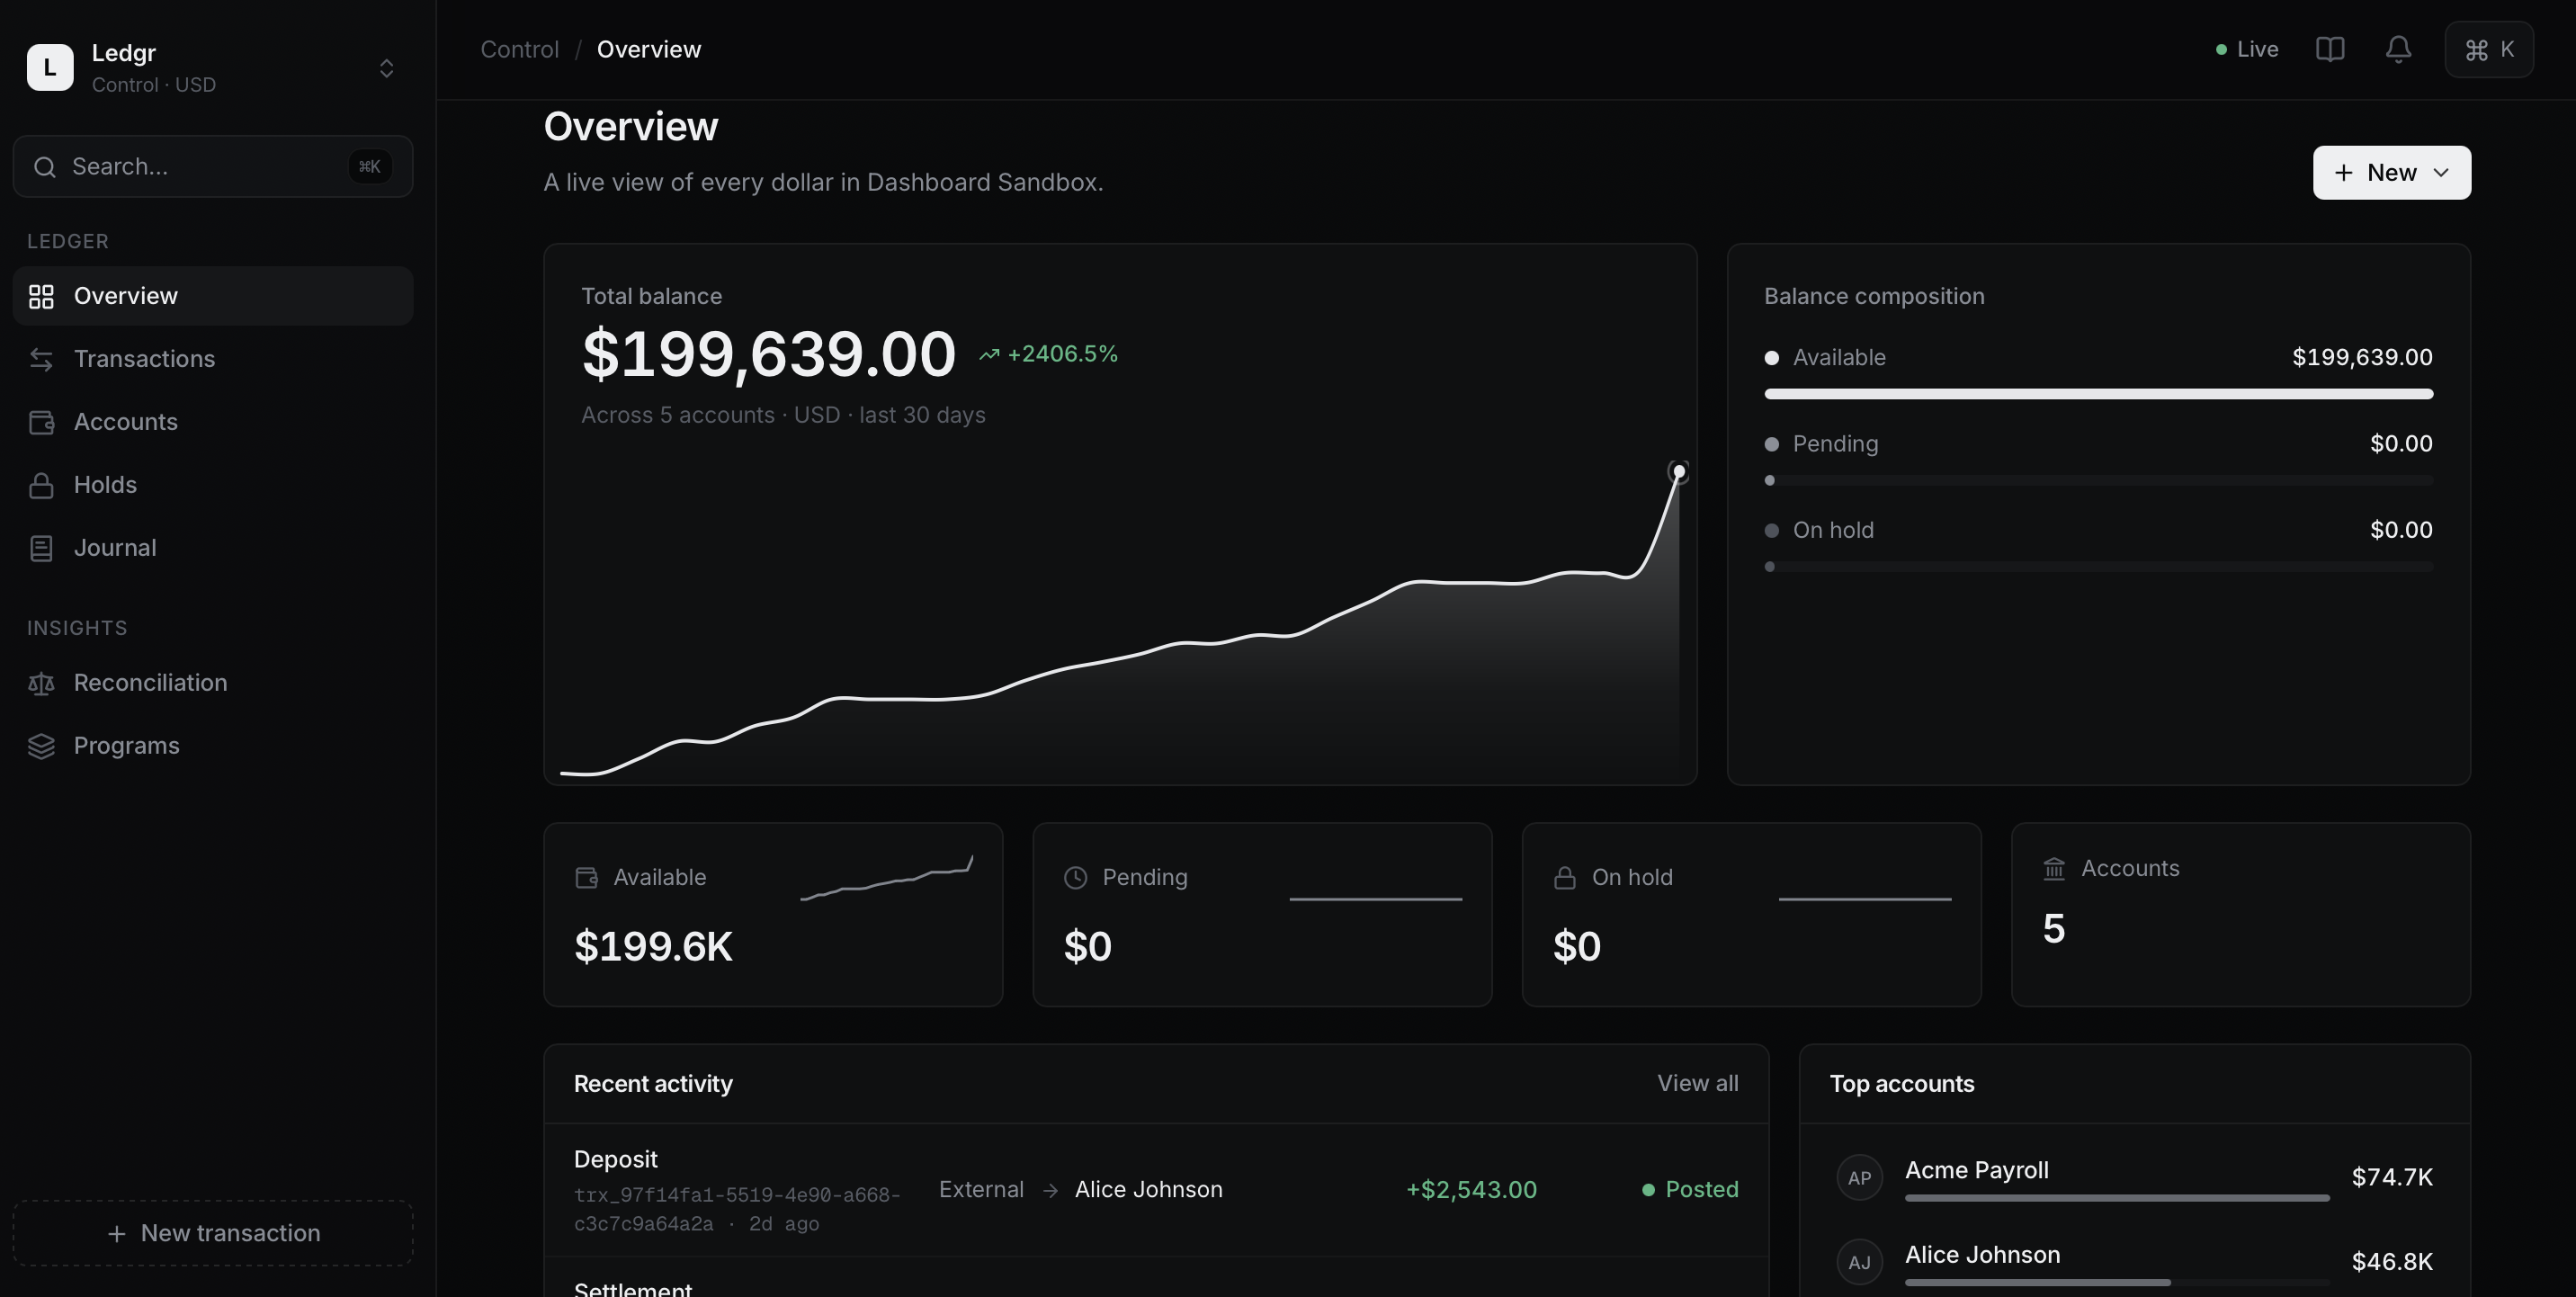Click the Pending balance progress bar
Image resolution: width=2576 pixels, height=1297 pixels.
click(2098, 481)
